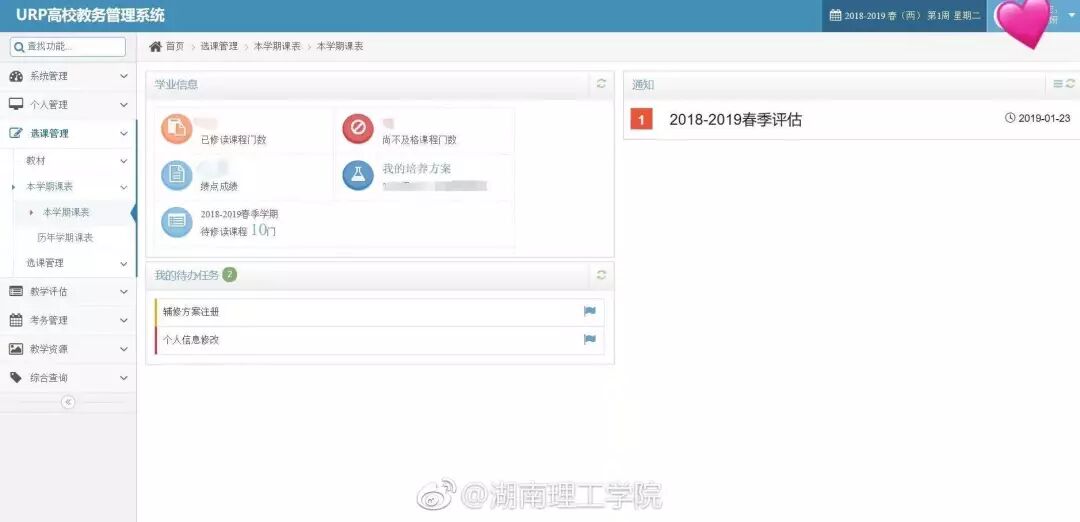Open the 通知 list menu icon

[x=1058, y=83]
